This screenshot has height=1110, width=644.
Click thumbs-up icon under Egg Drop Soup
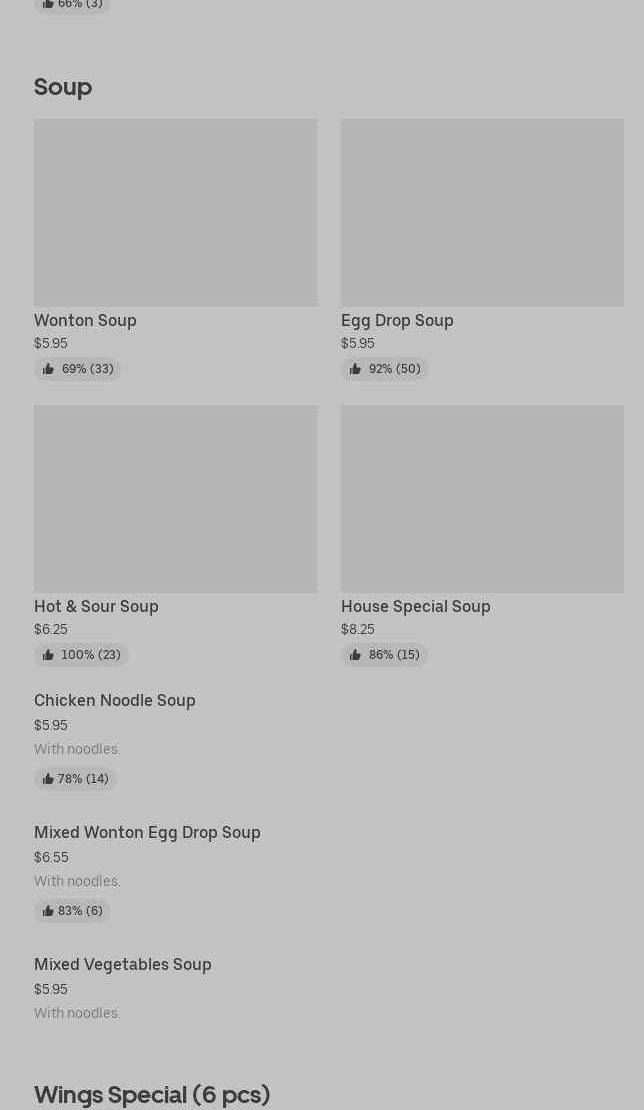tap(355, 369)
